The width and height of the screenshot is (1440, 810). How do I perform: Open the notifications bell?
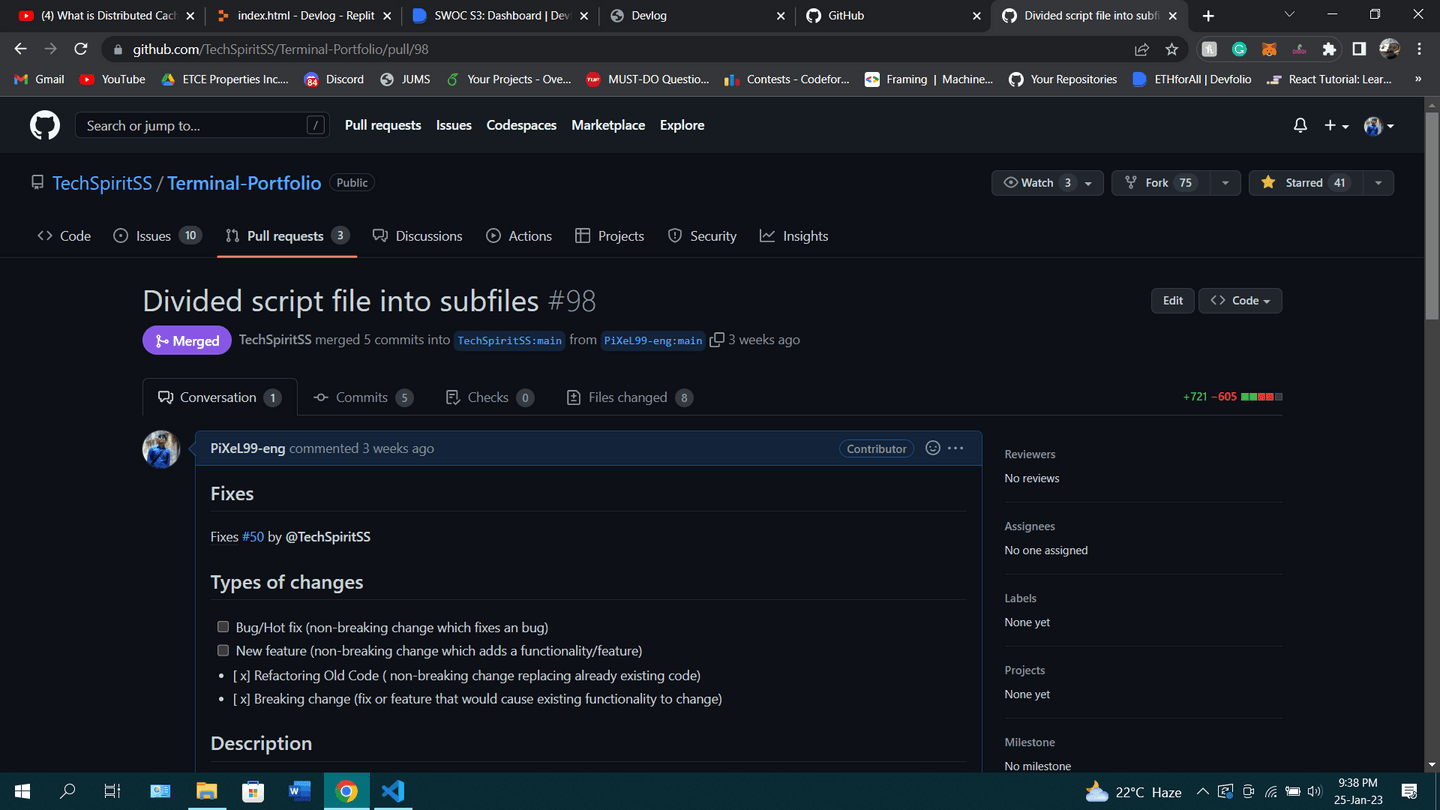tap(1300, 125)
